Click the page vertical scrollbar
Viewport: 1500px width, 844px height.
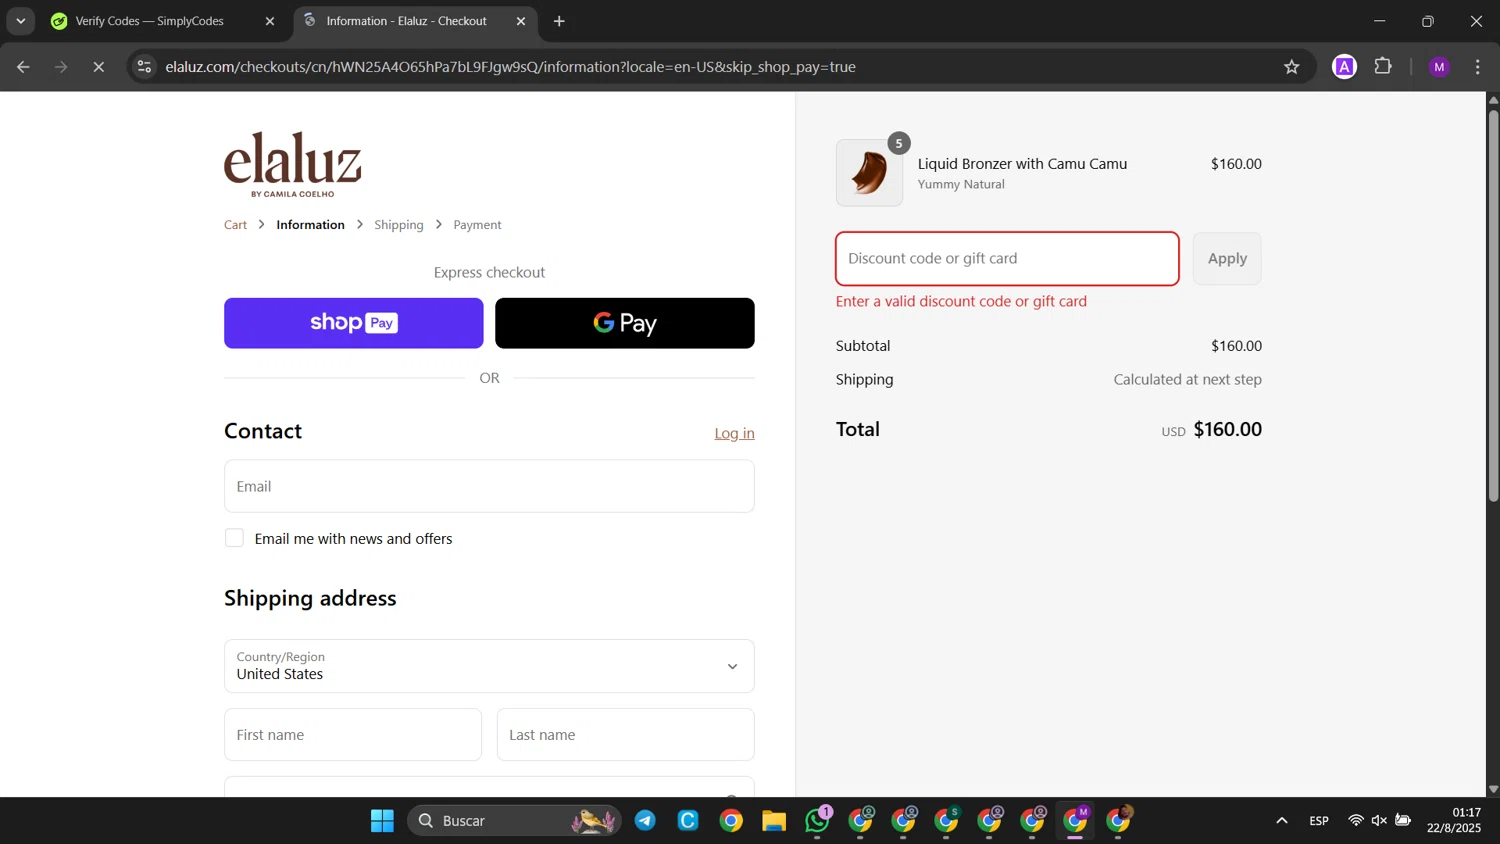pyautogui.click(x=1493, y=305)
